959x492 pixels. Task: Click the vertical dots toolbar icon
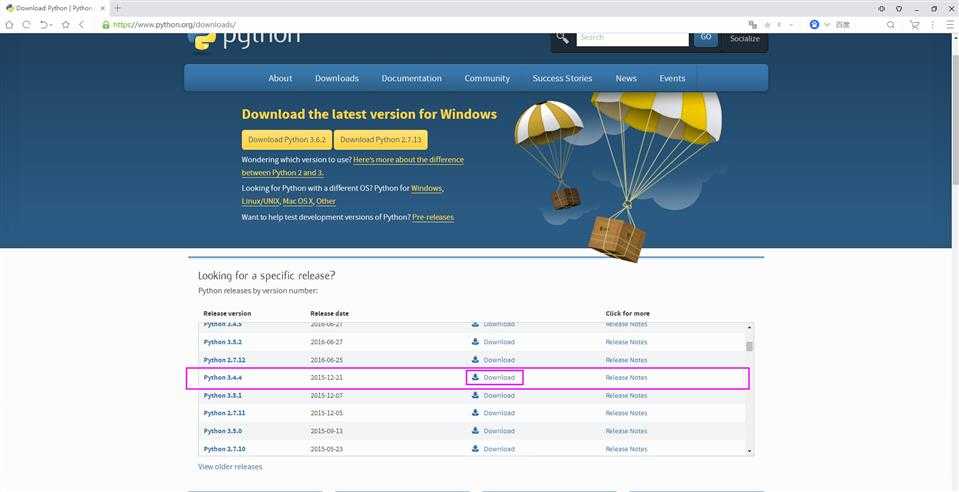tap(932, 24)
